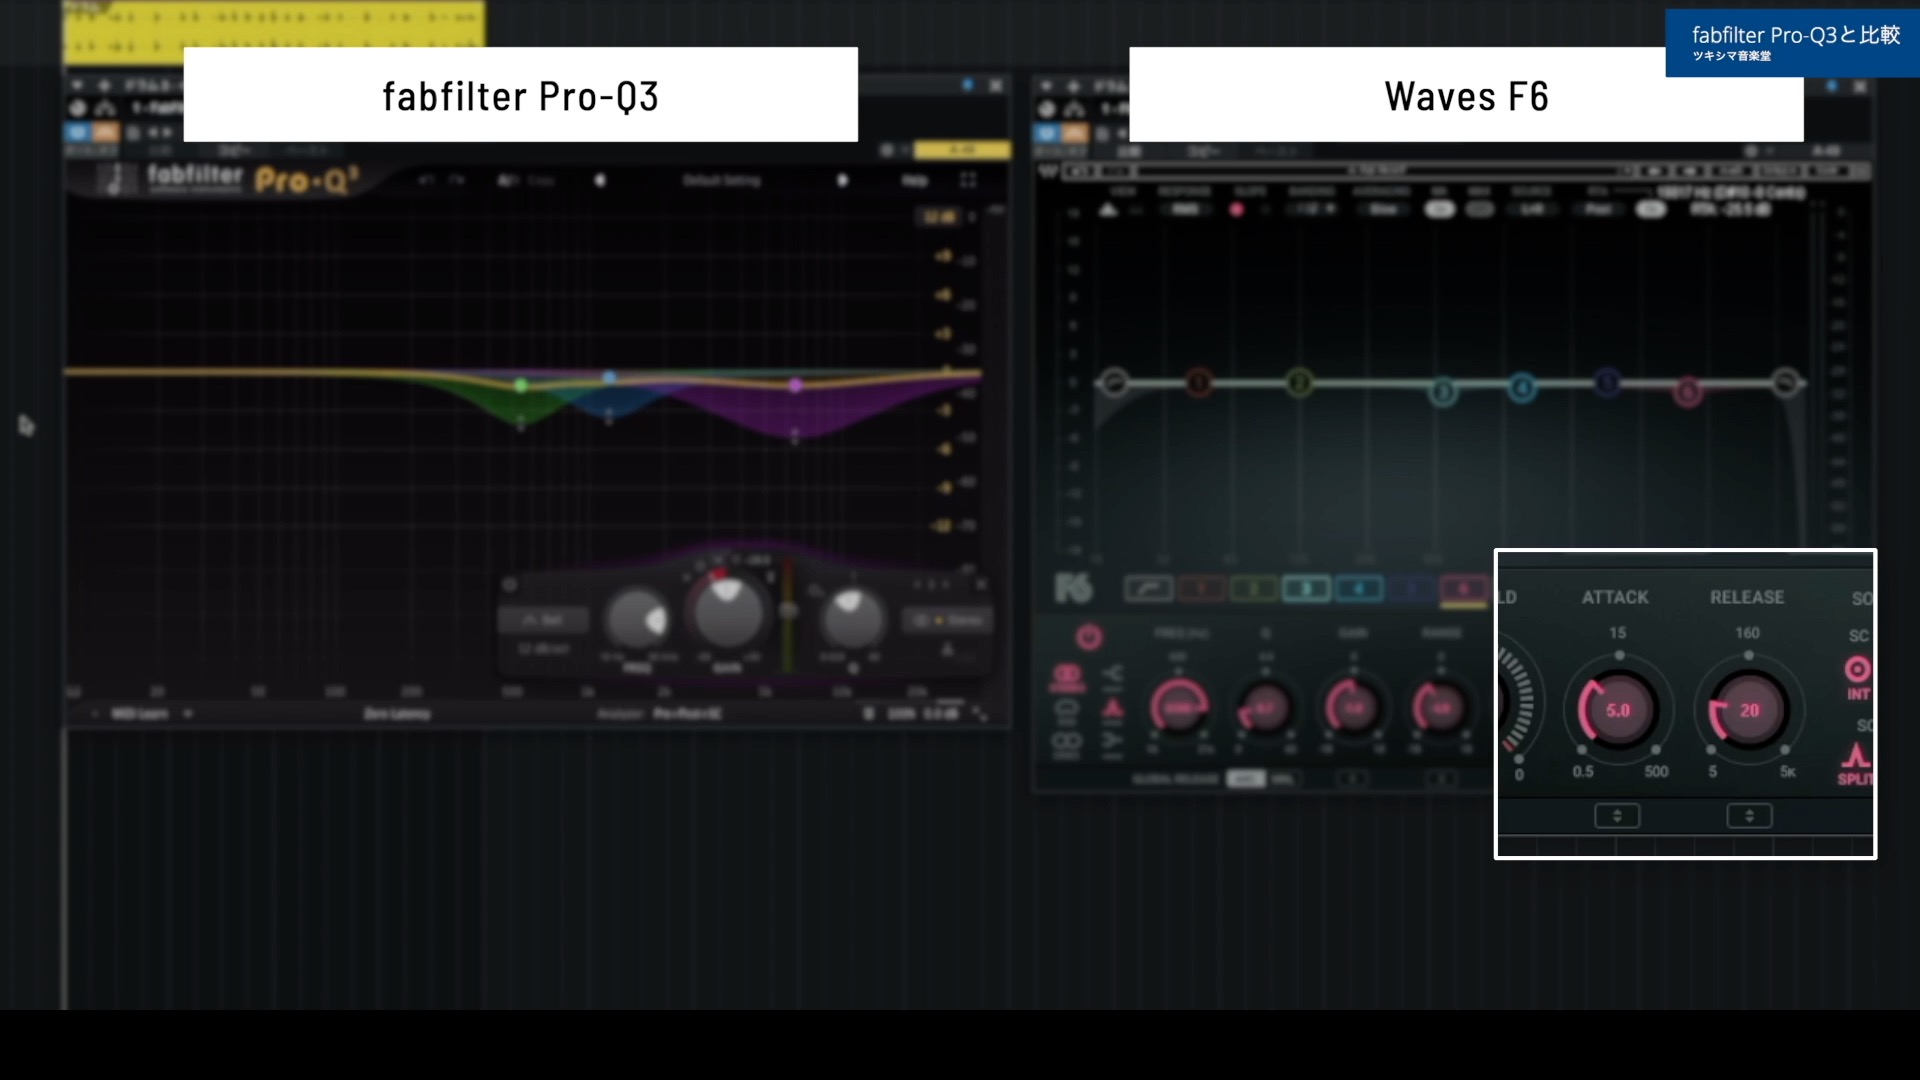Toggle the band power button in F6
1920x1080 pixels.
(1089, 637)
